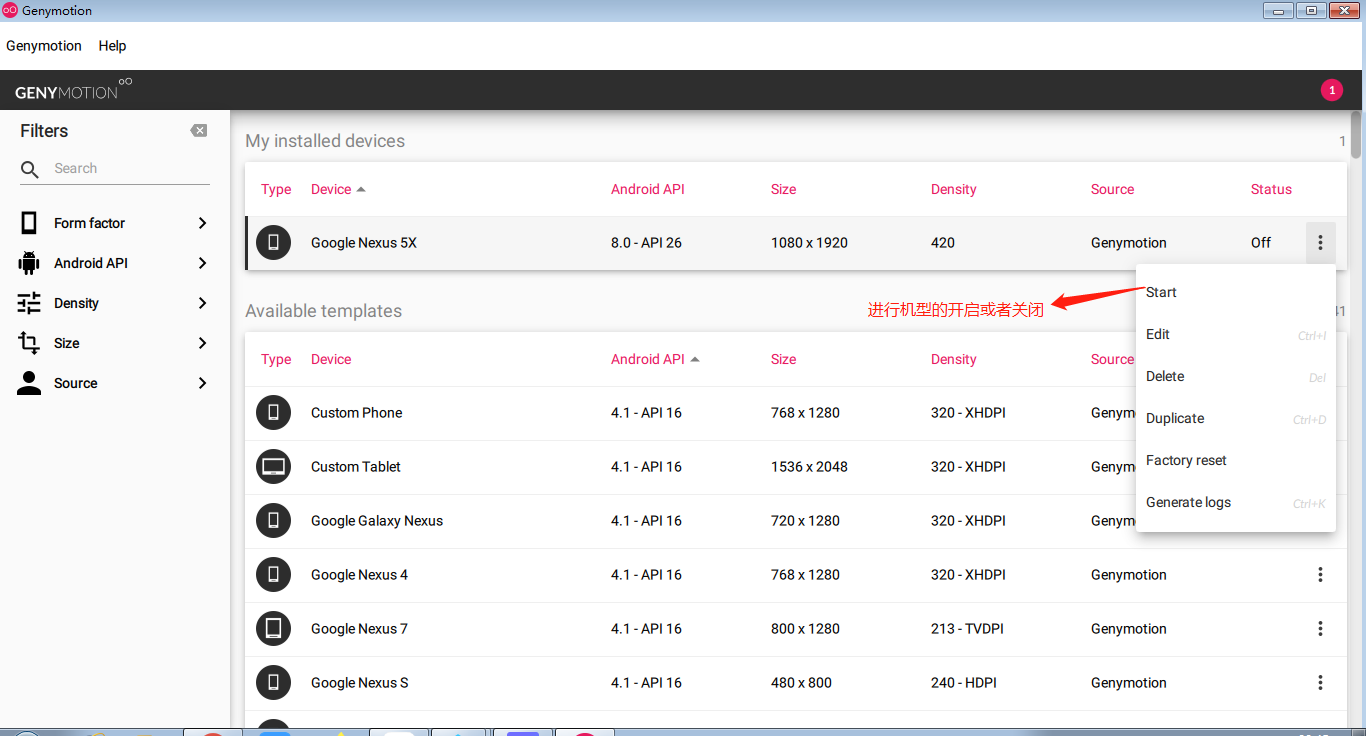Select the Google Nexus 4 template name
The width and height of the screenshot is (1366, 736).
(x=359, y=574)
